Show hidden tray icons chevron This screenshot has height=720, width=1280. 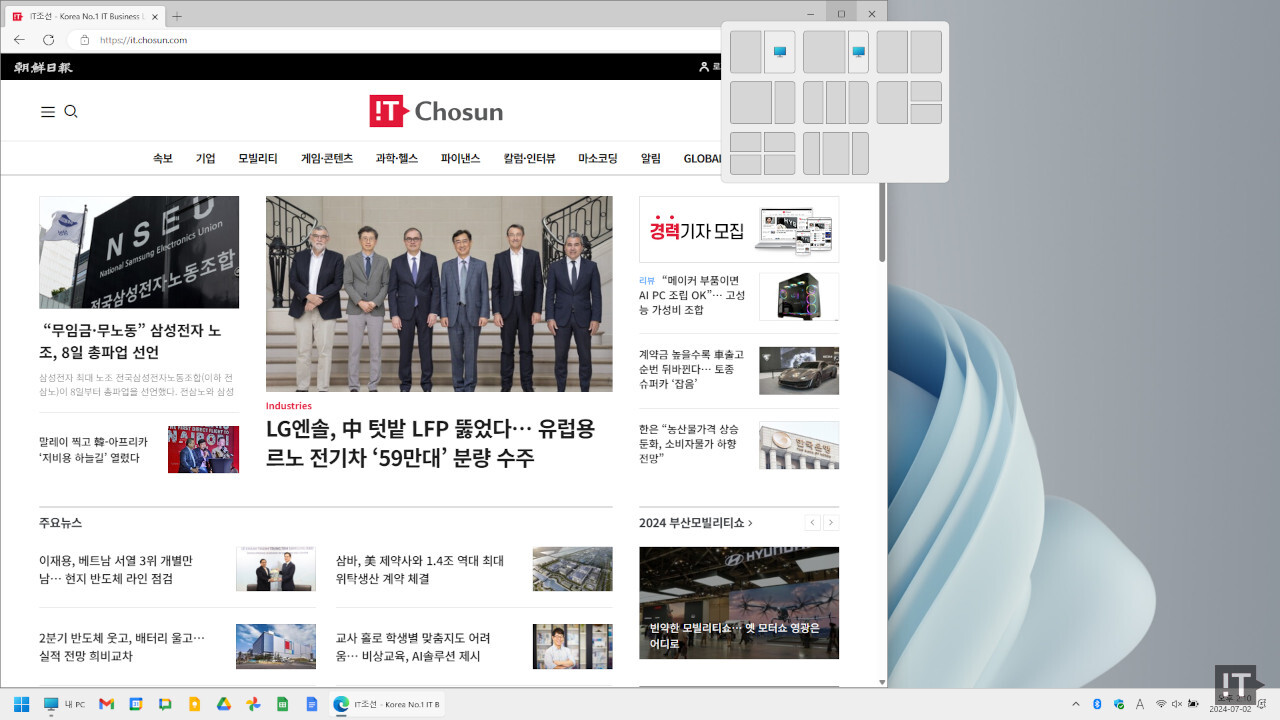1076,704
